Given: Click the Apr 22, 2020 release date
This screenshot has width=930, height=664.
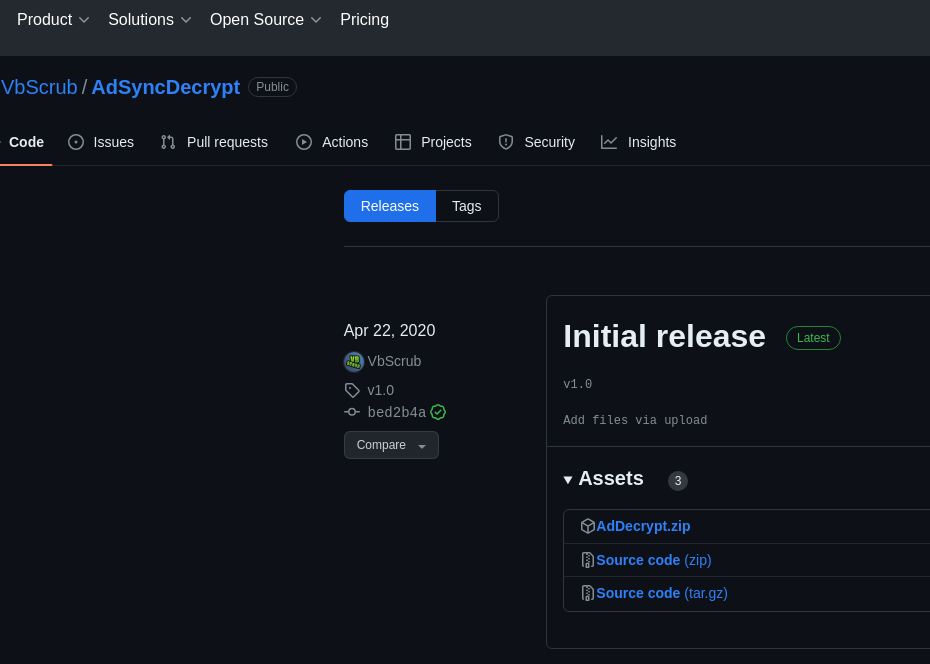Looking at the screenshot, I should click(x=390, y=330).
